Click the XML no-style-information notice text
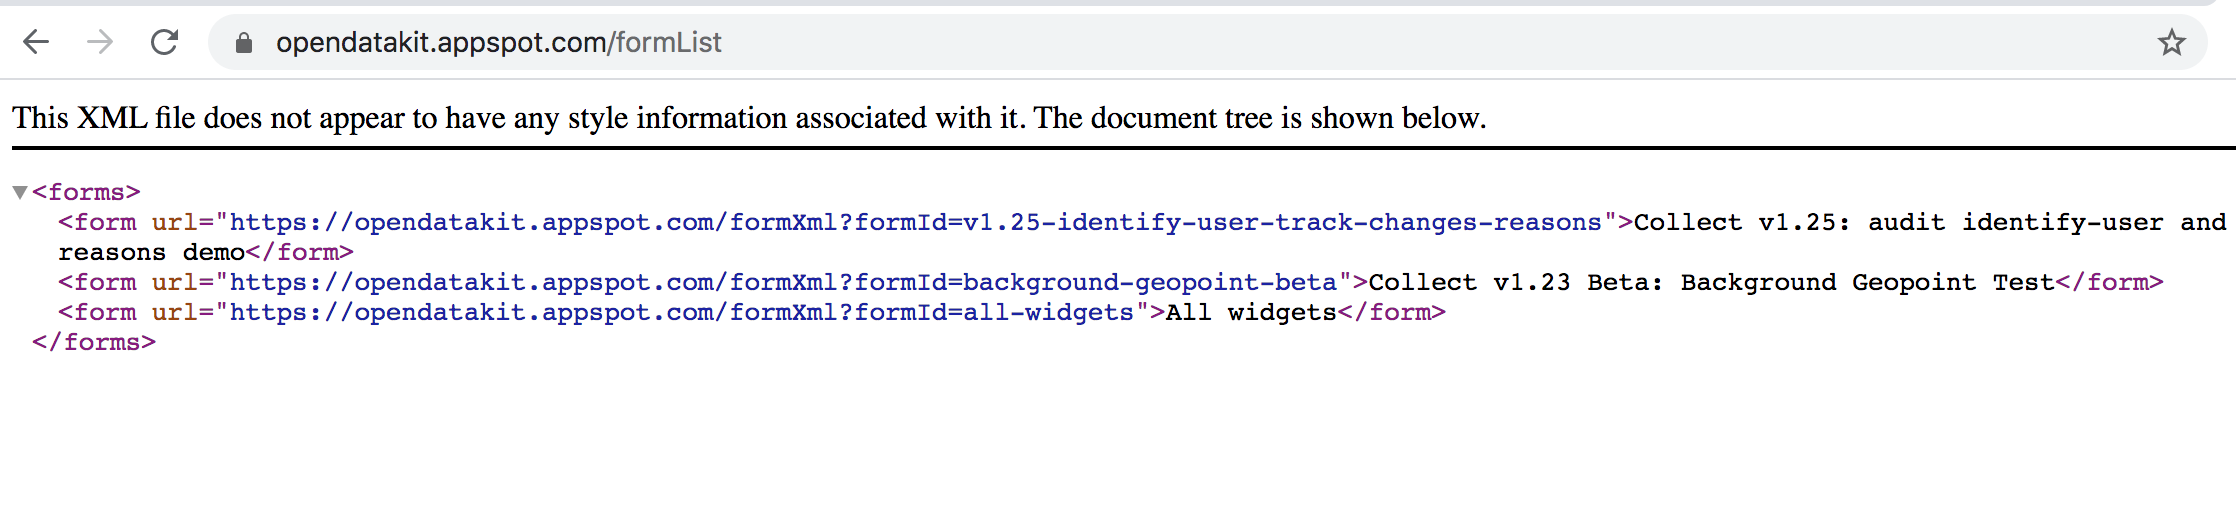This screenshot has width=2236, height=522. [x=749, y=118]
